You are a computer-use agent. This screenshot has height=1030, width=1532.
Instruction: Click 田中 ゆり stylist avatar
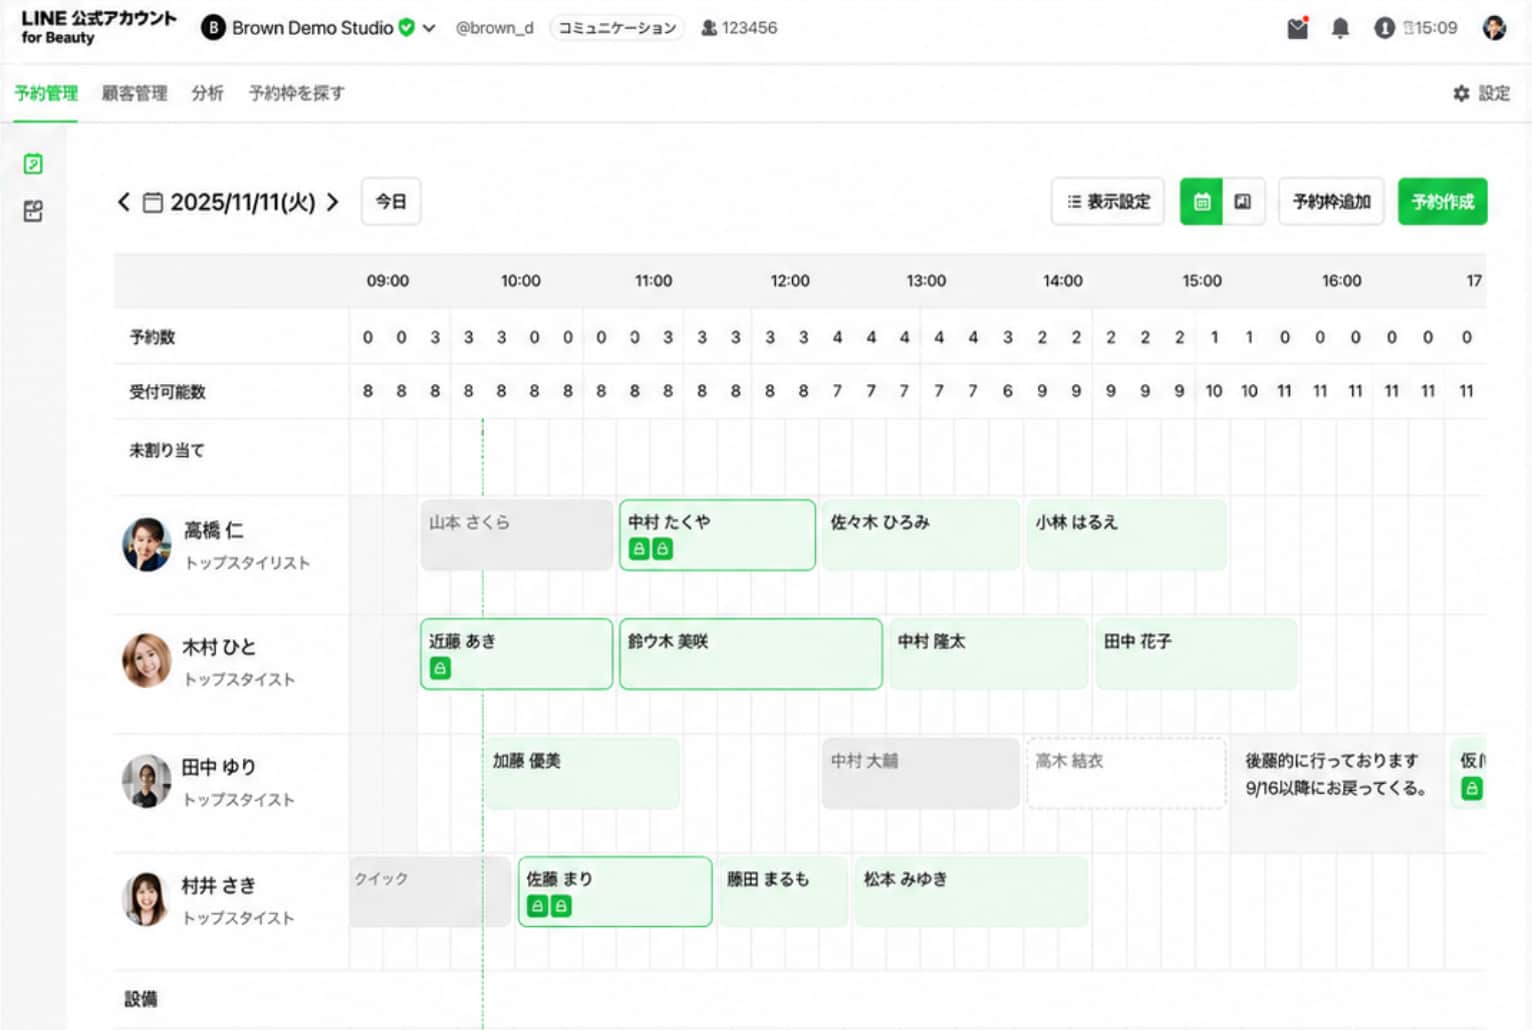click(146, 781)
